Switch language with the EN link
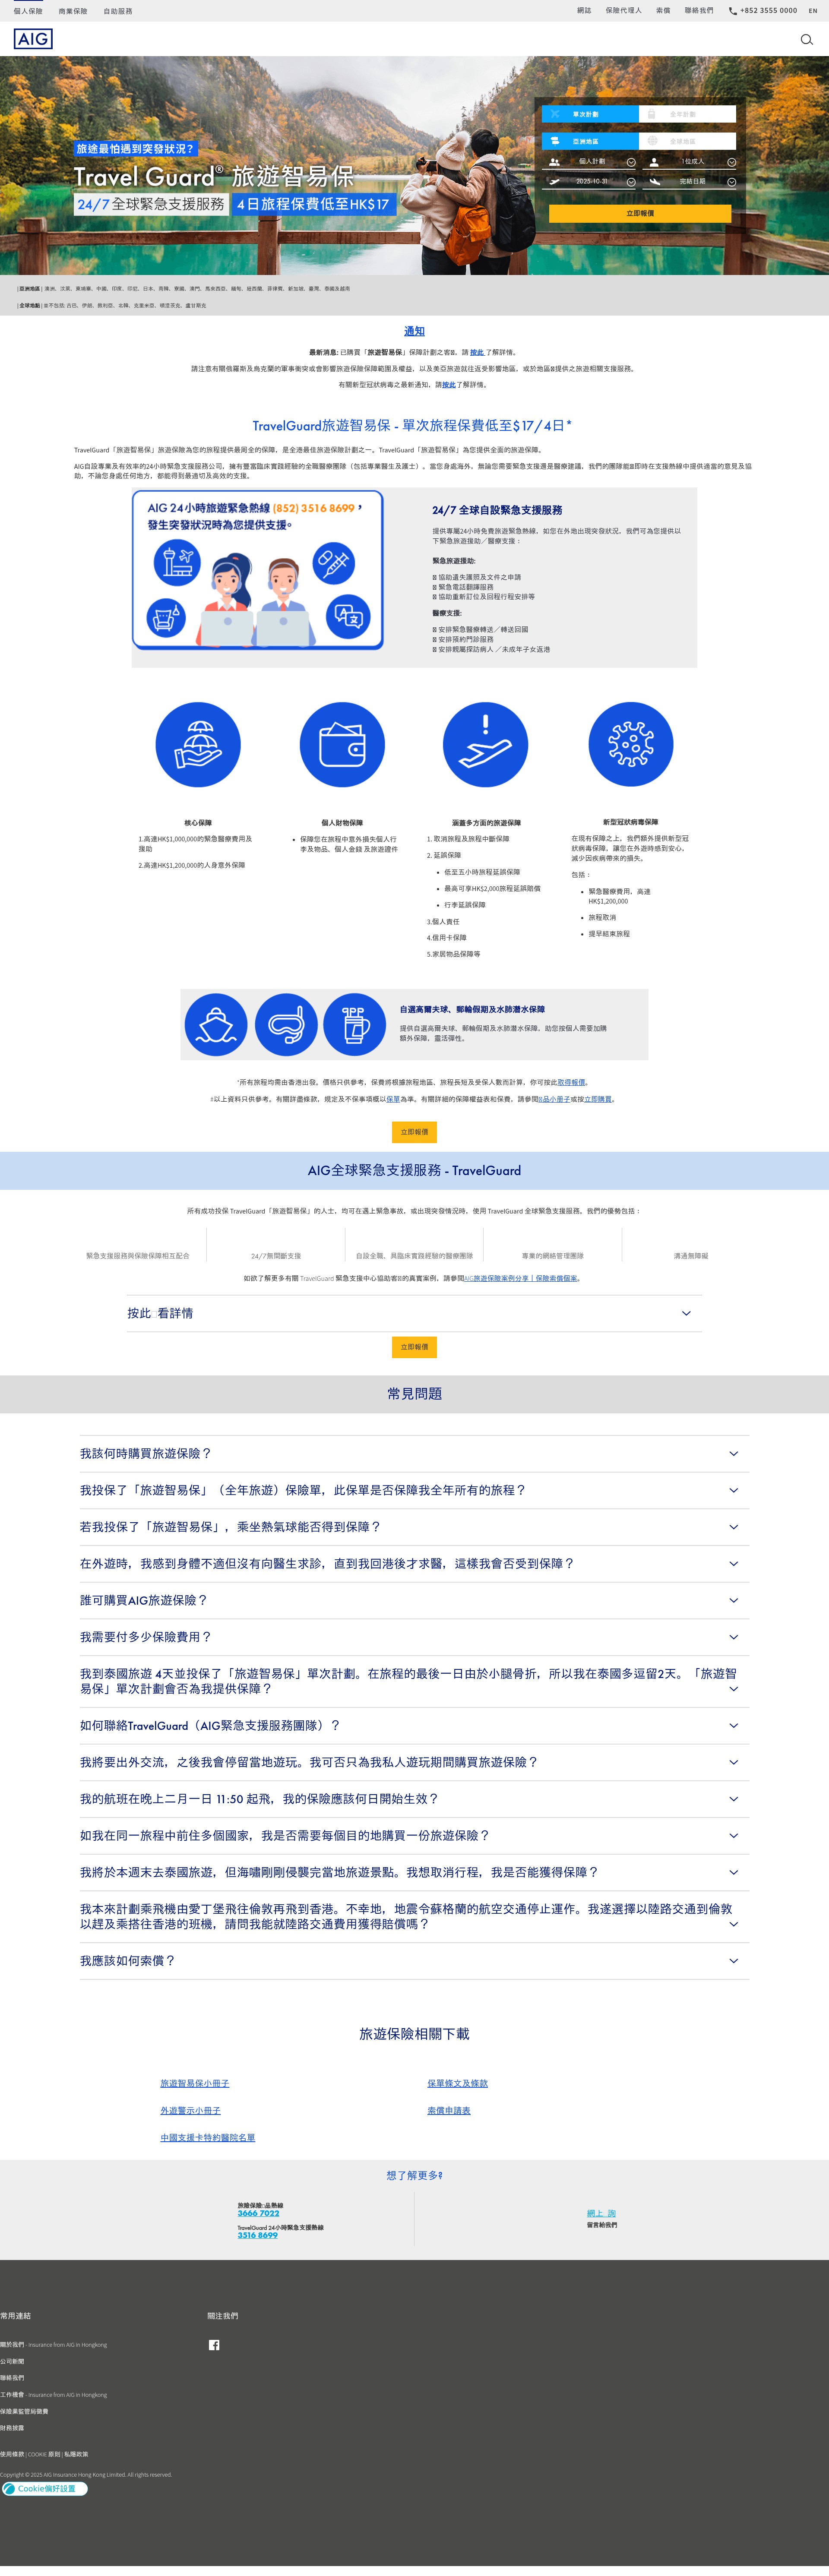Screen dimensions: 829x2576 [812, 11]
